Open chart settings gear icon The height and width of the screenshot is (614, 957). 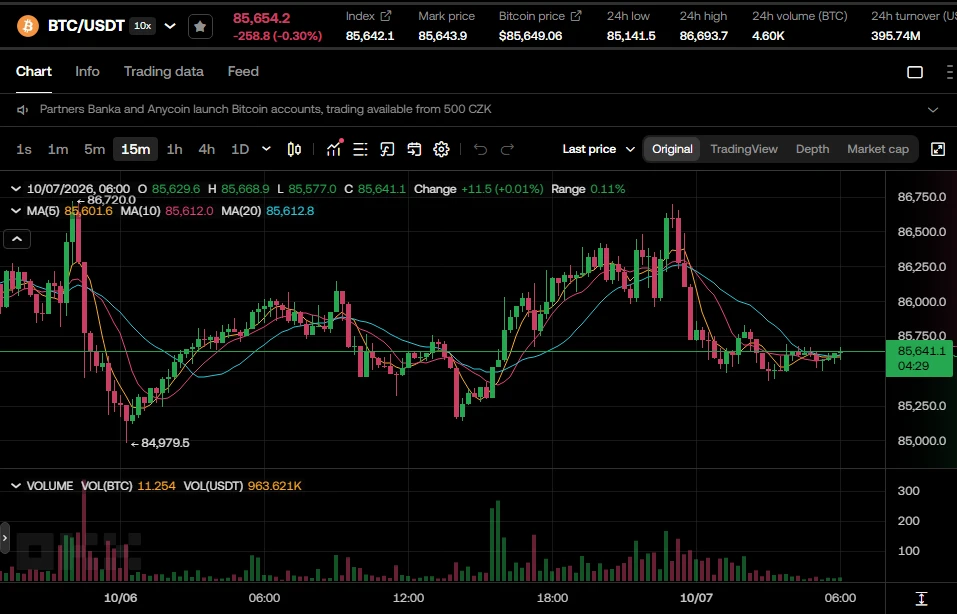click(441, 149)
